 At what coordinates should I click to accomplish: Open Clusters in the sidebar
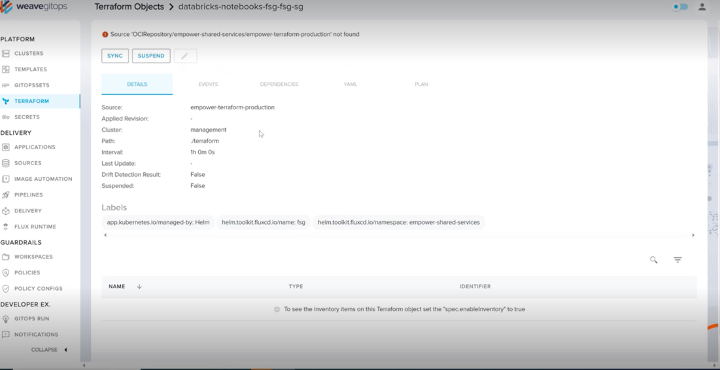coord(28,54)
